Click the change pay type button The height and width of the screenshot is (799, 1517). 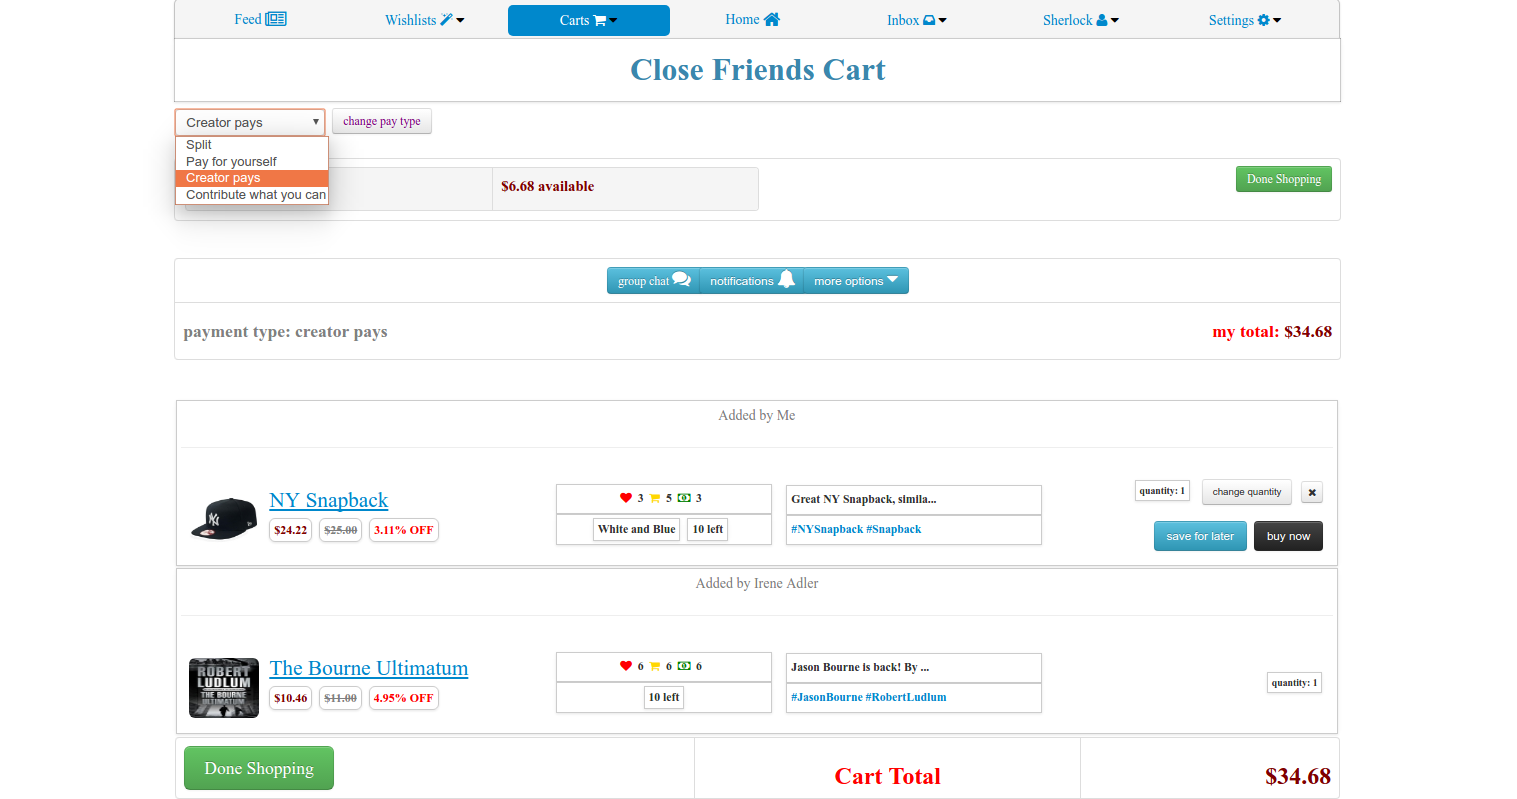[381, 121]
